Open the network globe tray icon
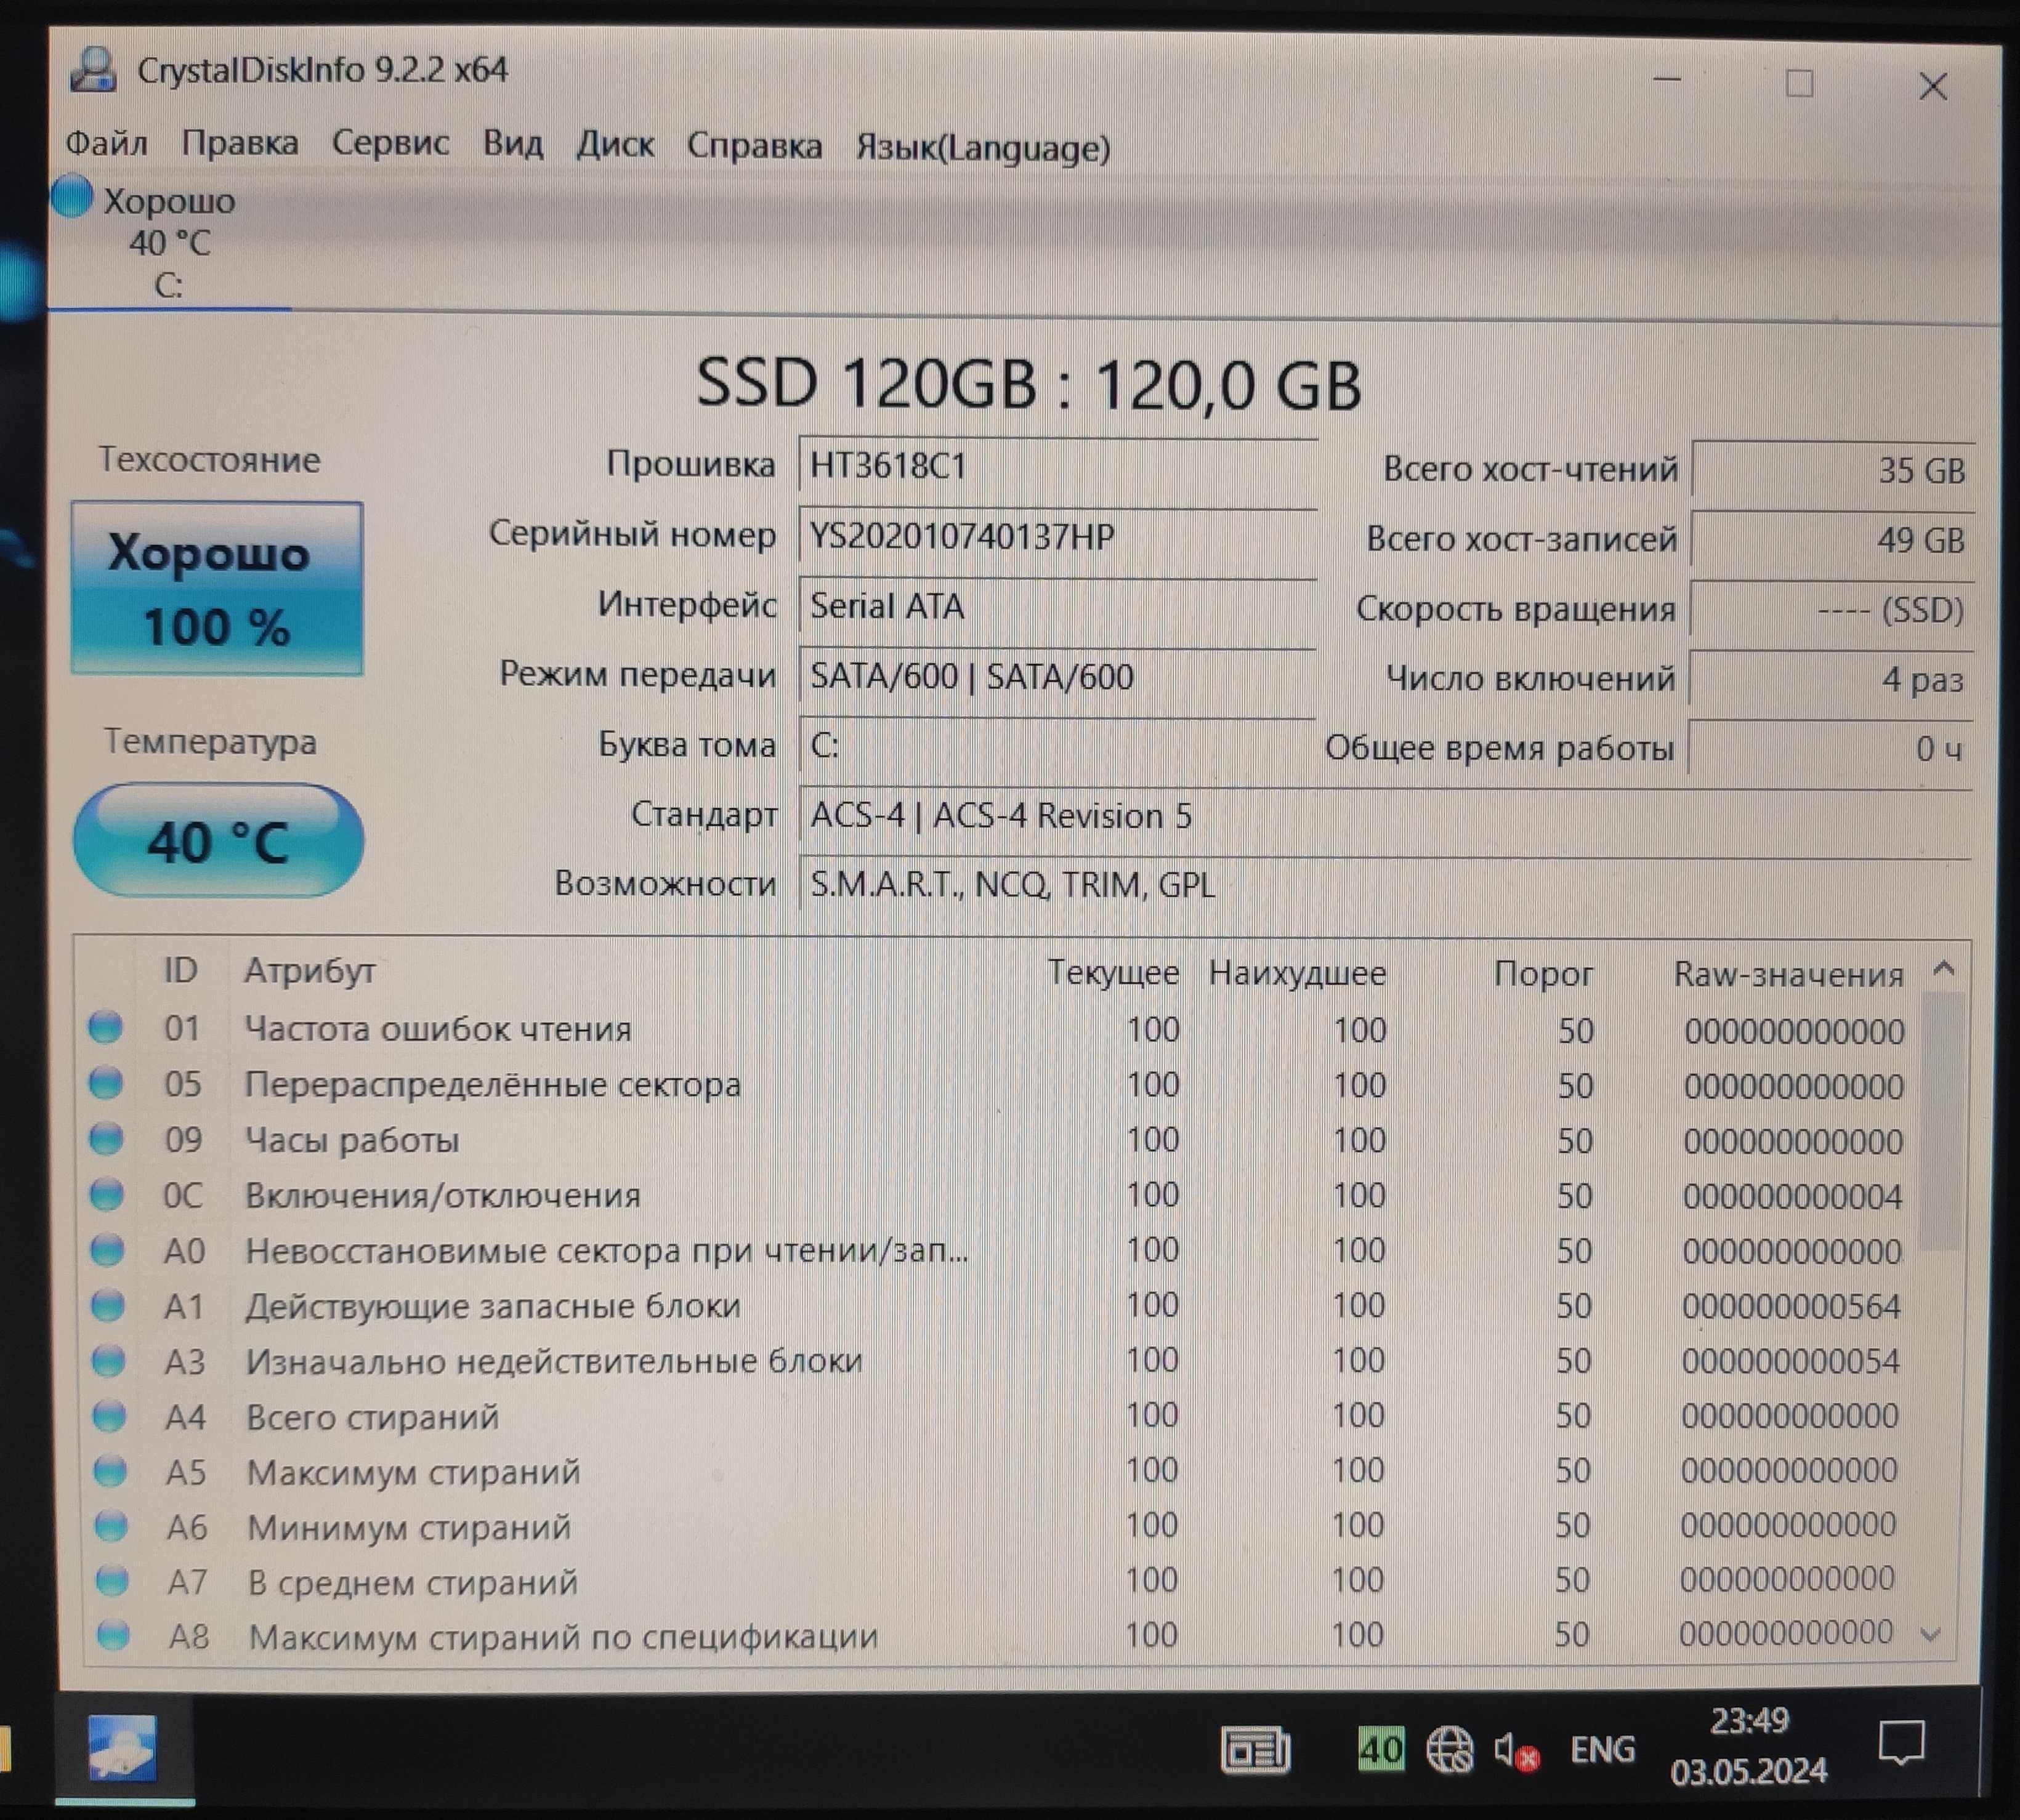Image resolution: width=2020 pixels, height=1820 pixels. (1449, 1750)
